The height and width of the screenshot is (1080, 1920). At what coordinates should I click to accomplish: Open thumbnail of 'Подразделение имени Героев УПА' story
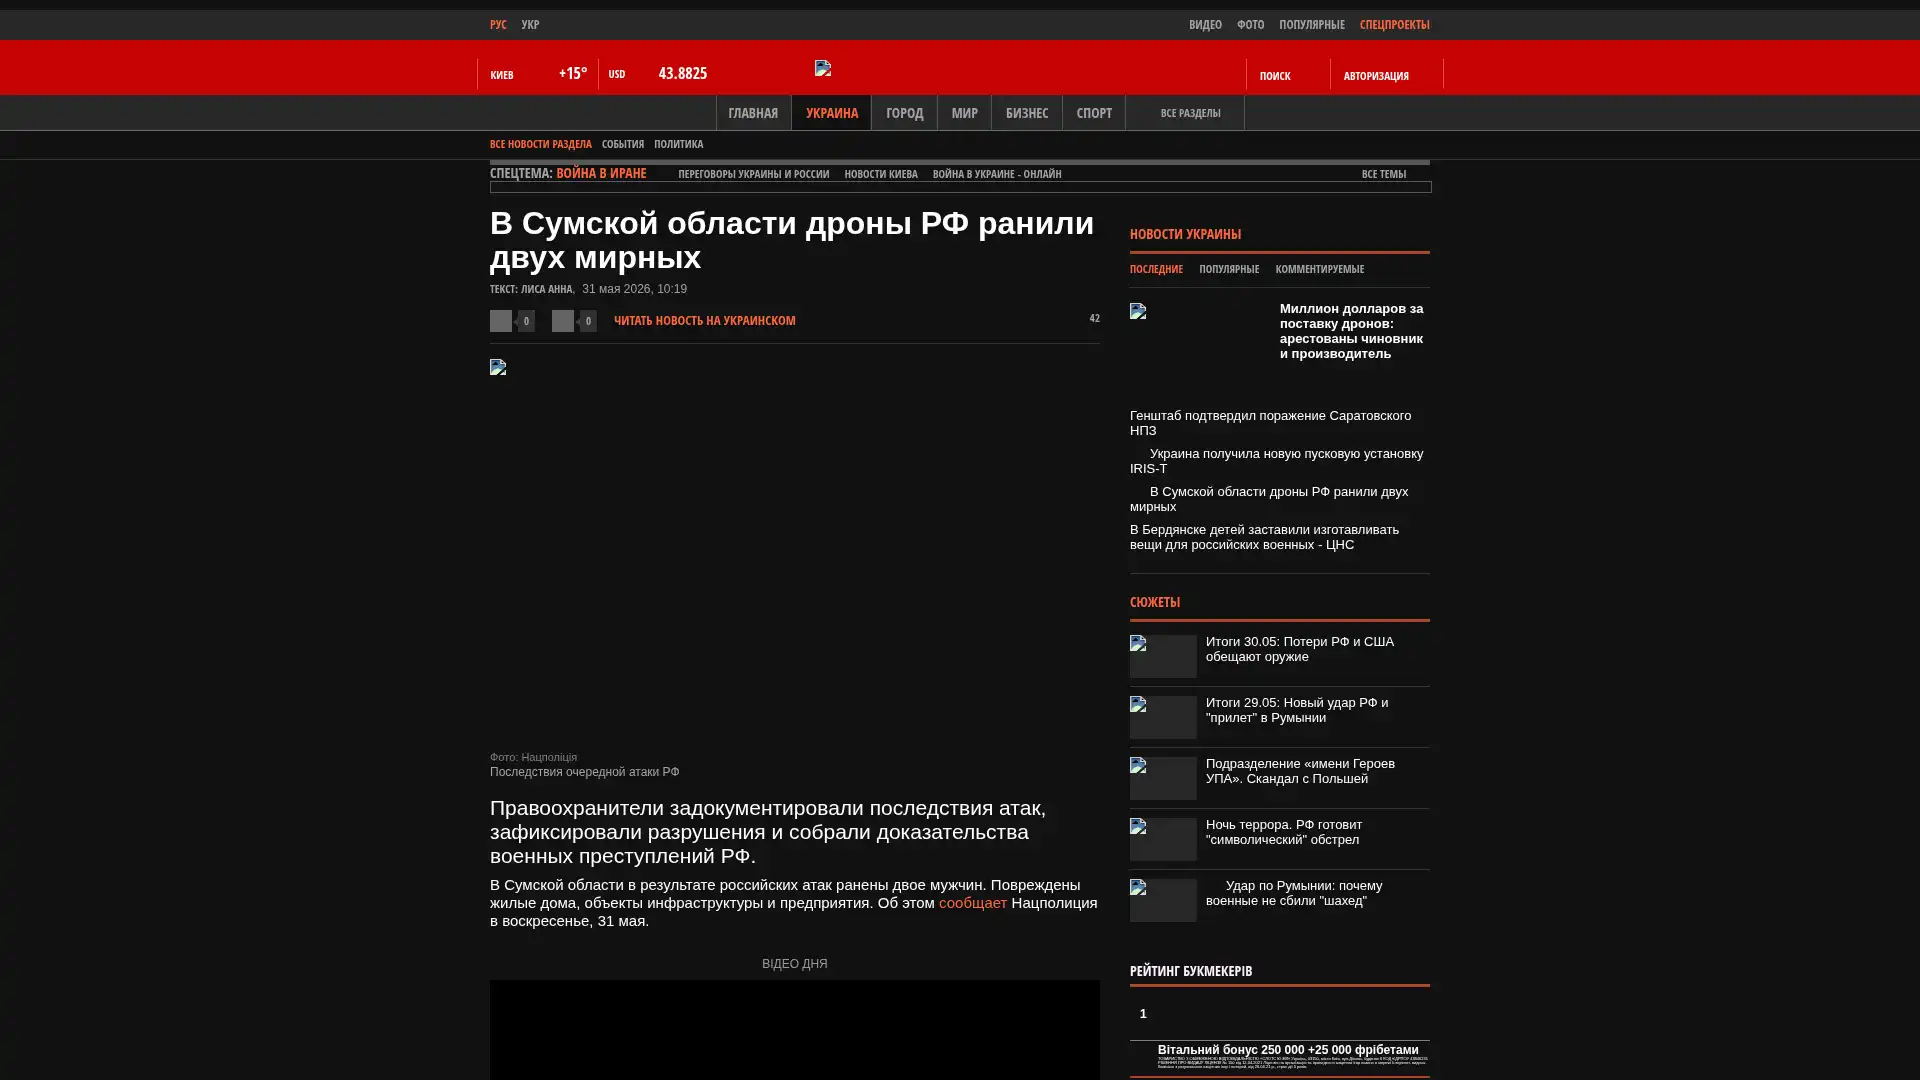click(1163, 778)
